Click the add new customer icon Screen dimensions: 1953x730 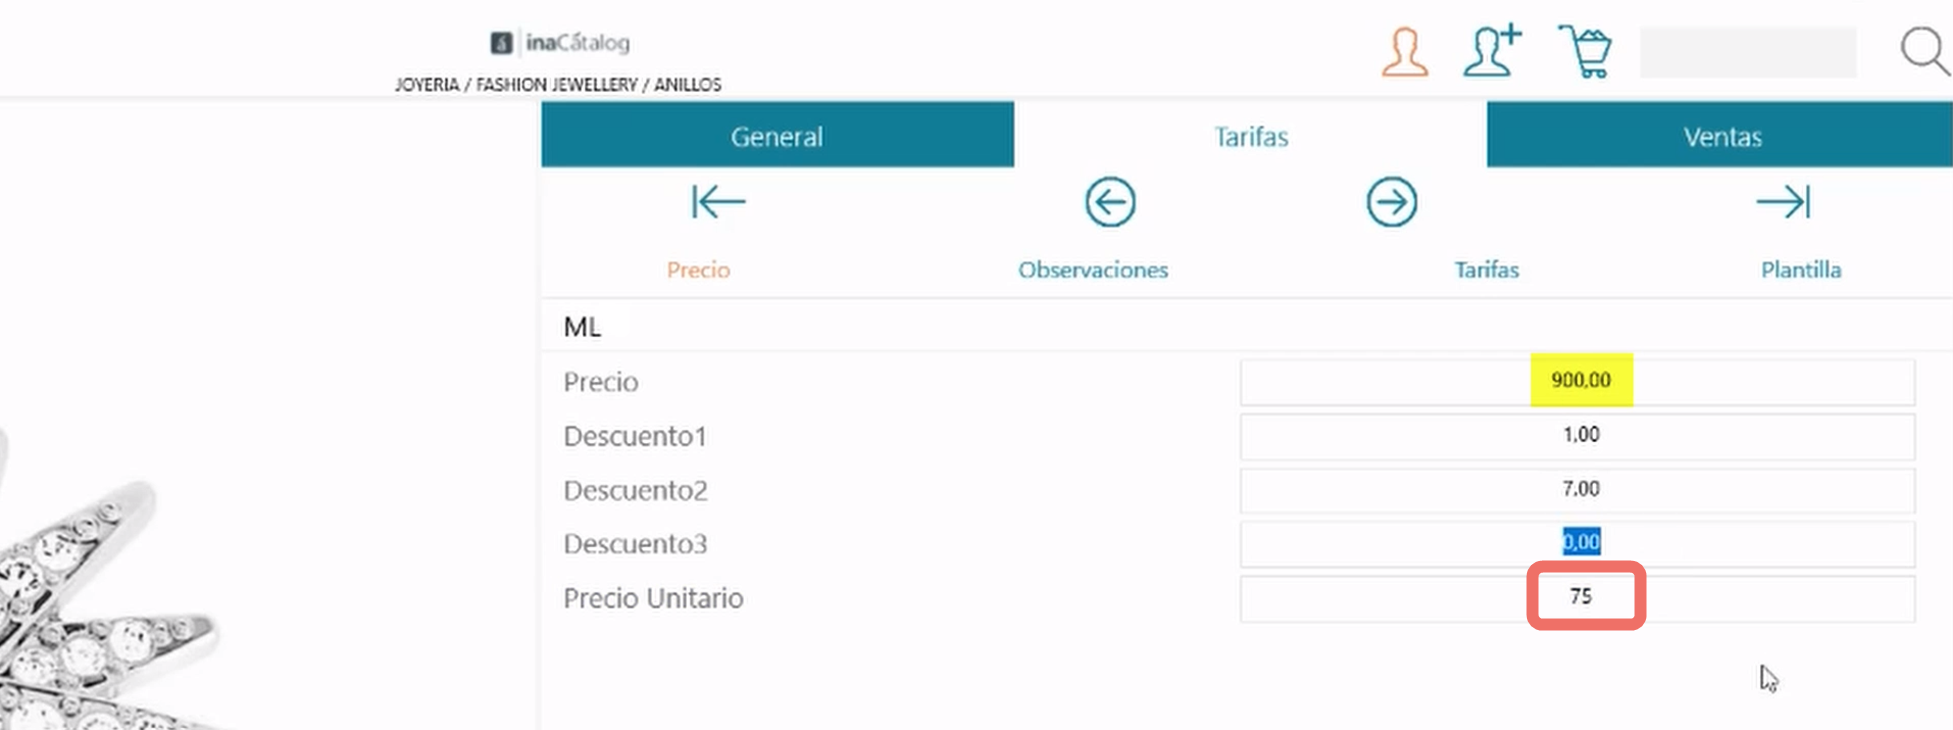[1492, 50]
